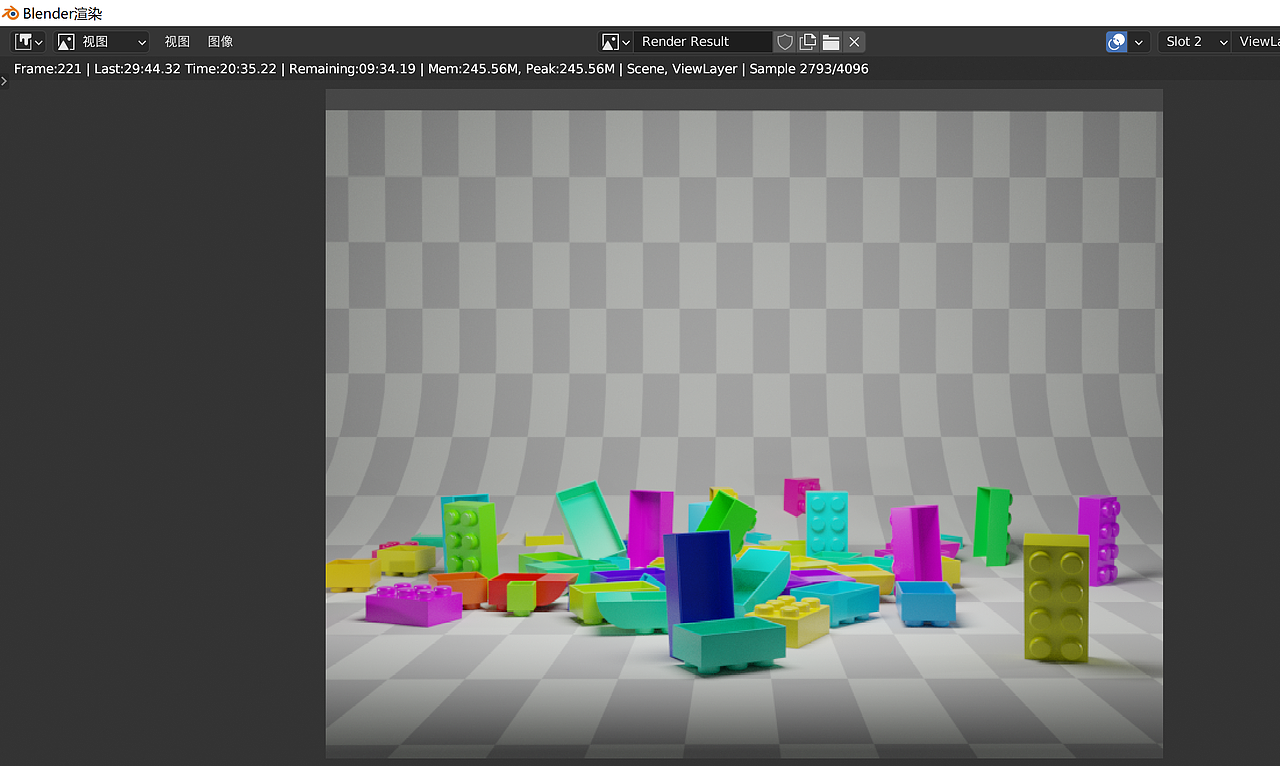Open the 视图 menu
This screenshot has width=1280, height=766.
176,41
